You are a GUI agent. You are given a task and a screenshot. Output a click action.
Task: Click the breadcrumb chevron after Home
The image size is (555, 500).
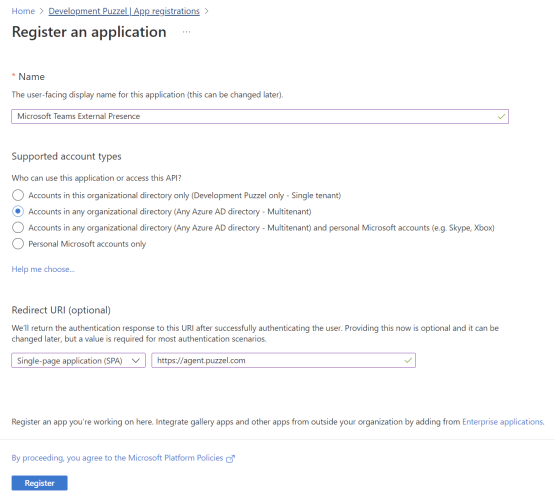(x=41, y=11)
